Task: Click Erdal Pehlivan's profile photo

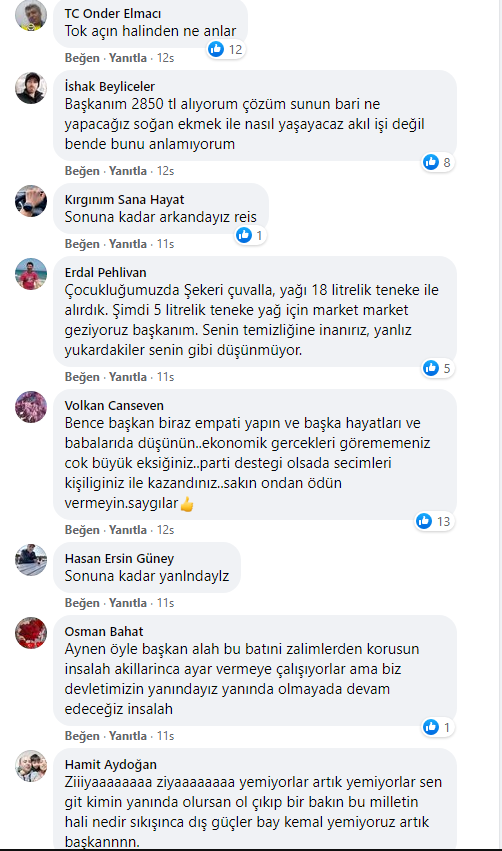Action: coord(31,274)
